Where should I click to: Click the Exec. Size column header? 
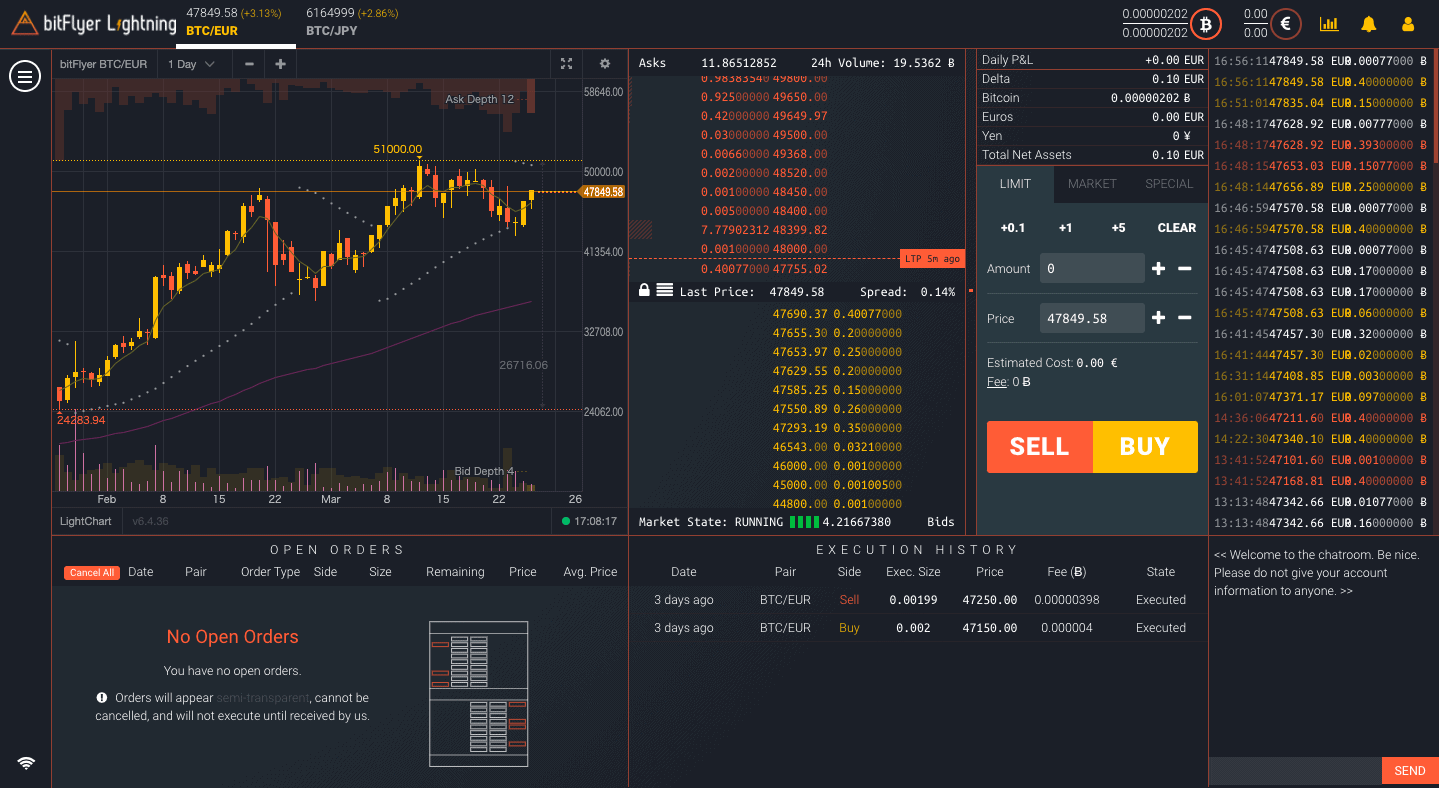click(x=913, y=572)
